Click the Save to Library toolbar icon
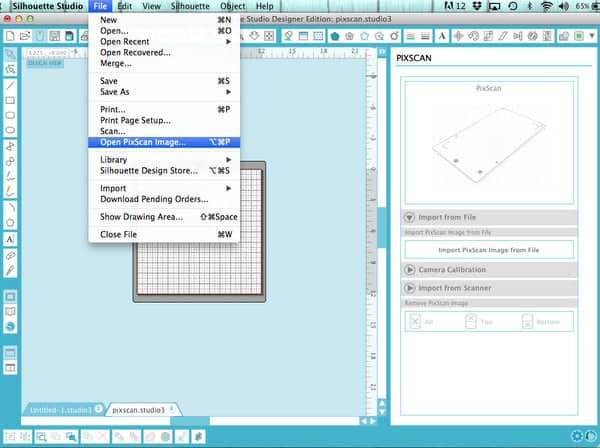 [69, 36]
